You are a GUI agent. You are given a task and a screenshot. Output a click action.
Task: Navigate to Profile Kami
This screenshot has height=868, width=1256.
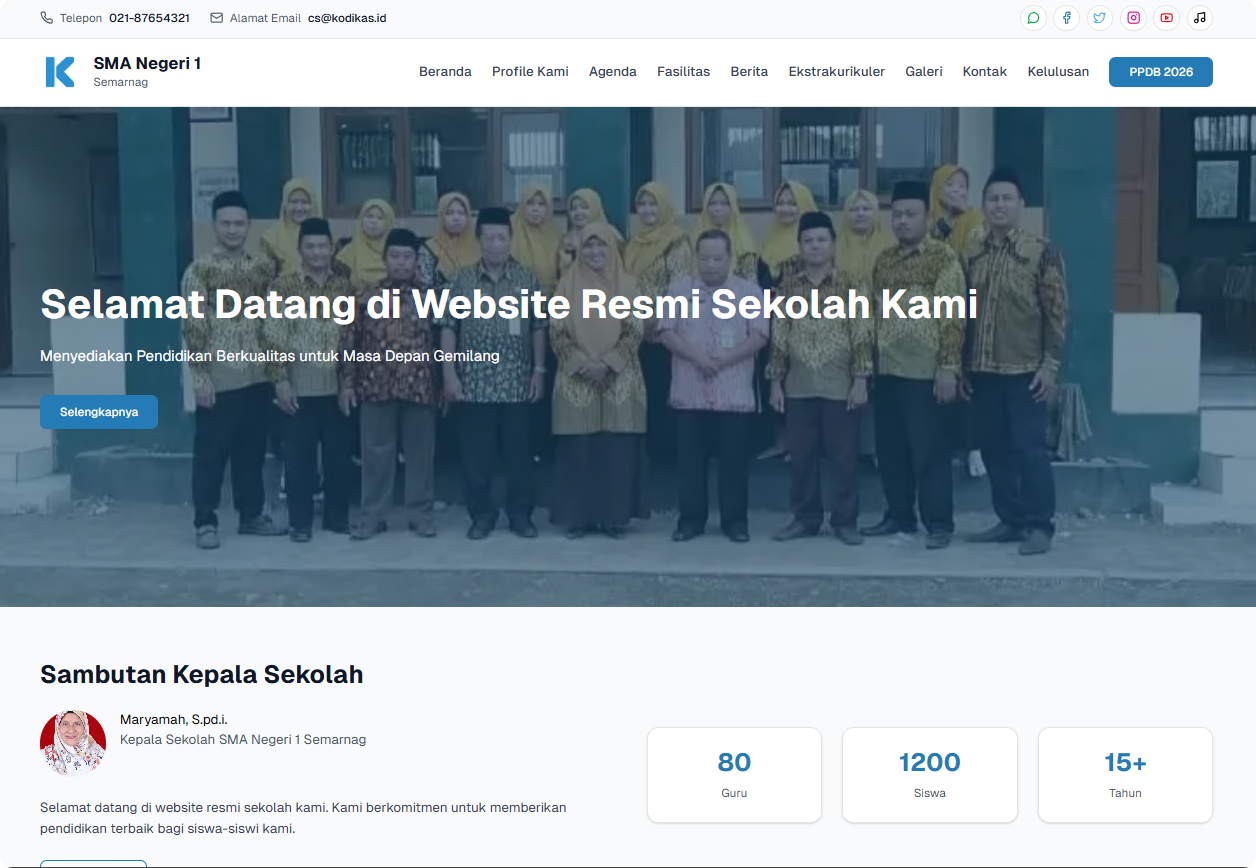(530, 71)
